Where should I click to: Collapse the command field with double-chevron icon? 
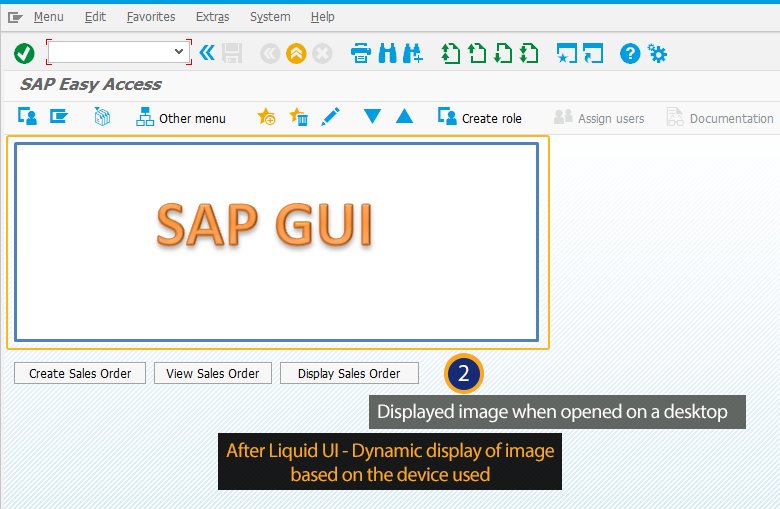coord(207,52)
